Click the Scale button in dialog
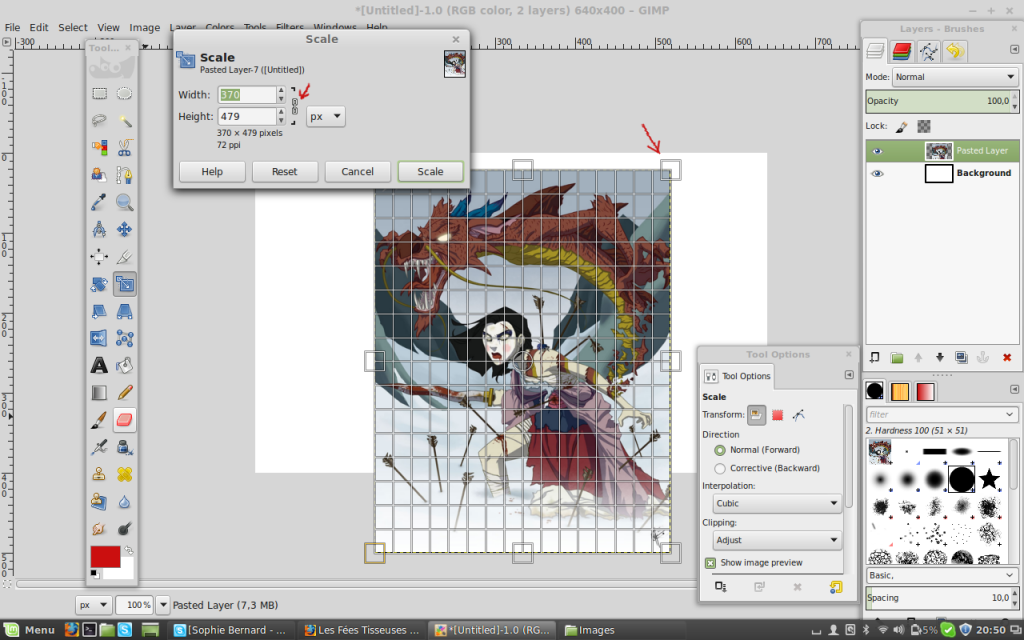The height and width of the screenshot is (640, 1024). (430, 172)
